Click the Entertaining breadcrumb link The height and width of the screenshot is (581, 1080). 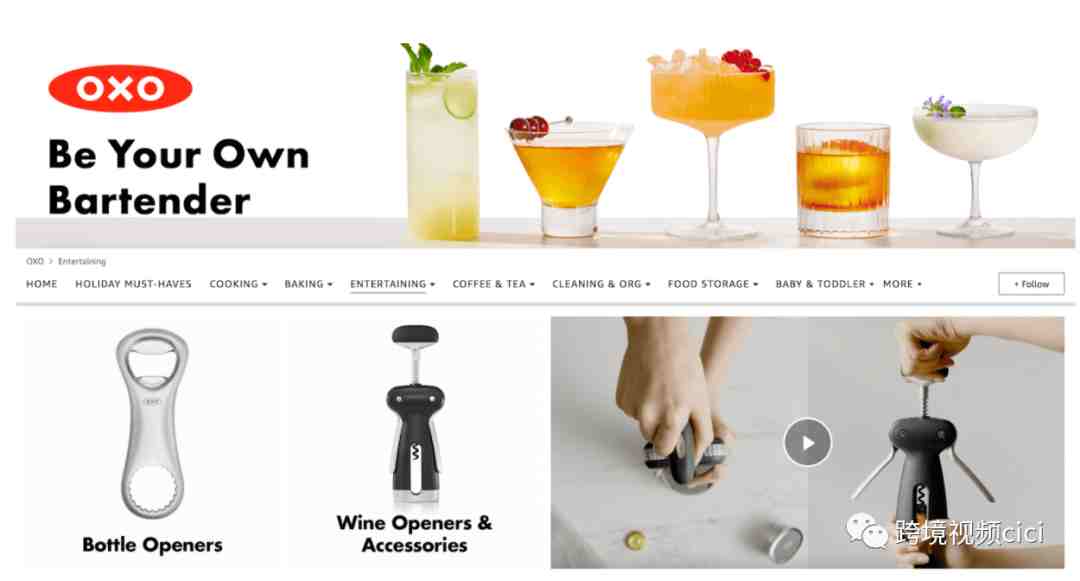[82, 262]
